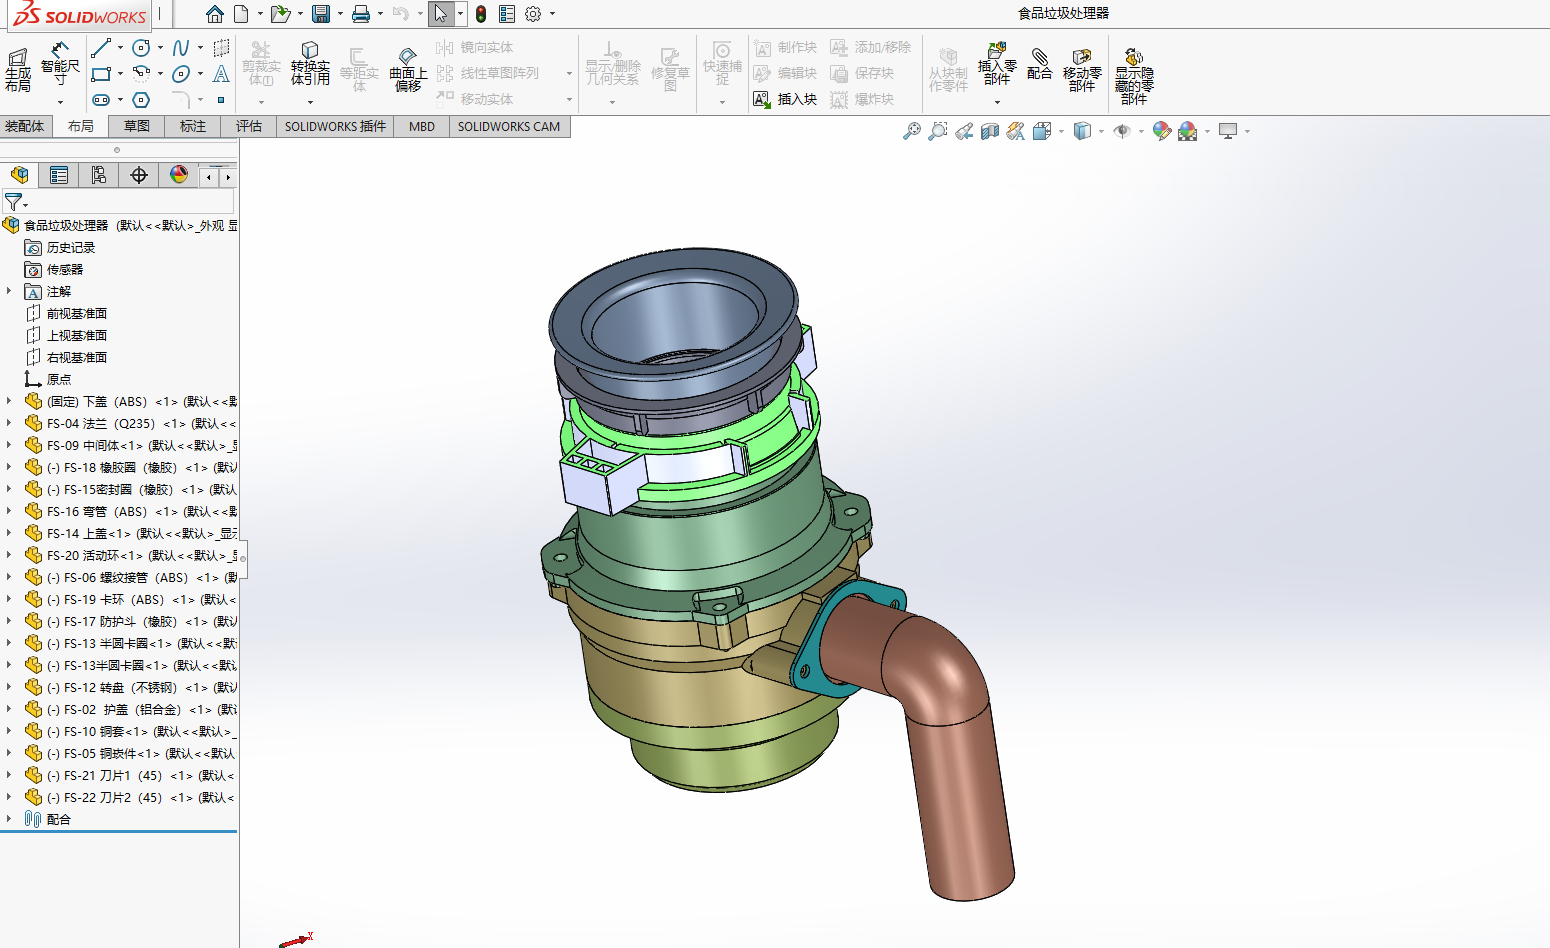Expand the FS-04 法兰 (Q235) component
Image resolution: width=1550 pixels, height=948 pixels.
pyautogui.click(x=9, y=423)
